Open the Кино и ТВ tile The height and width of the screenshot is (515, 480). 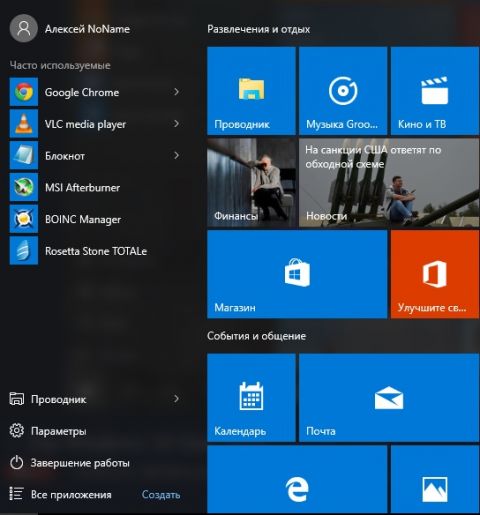(435, 91)
